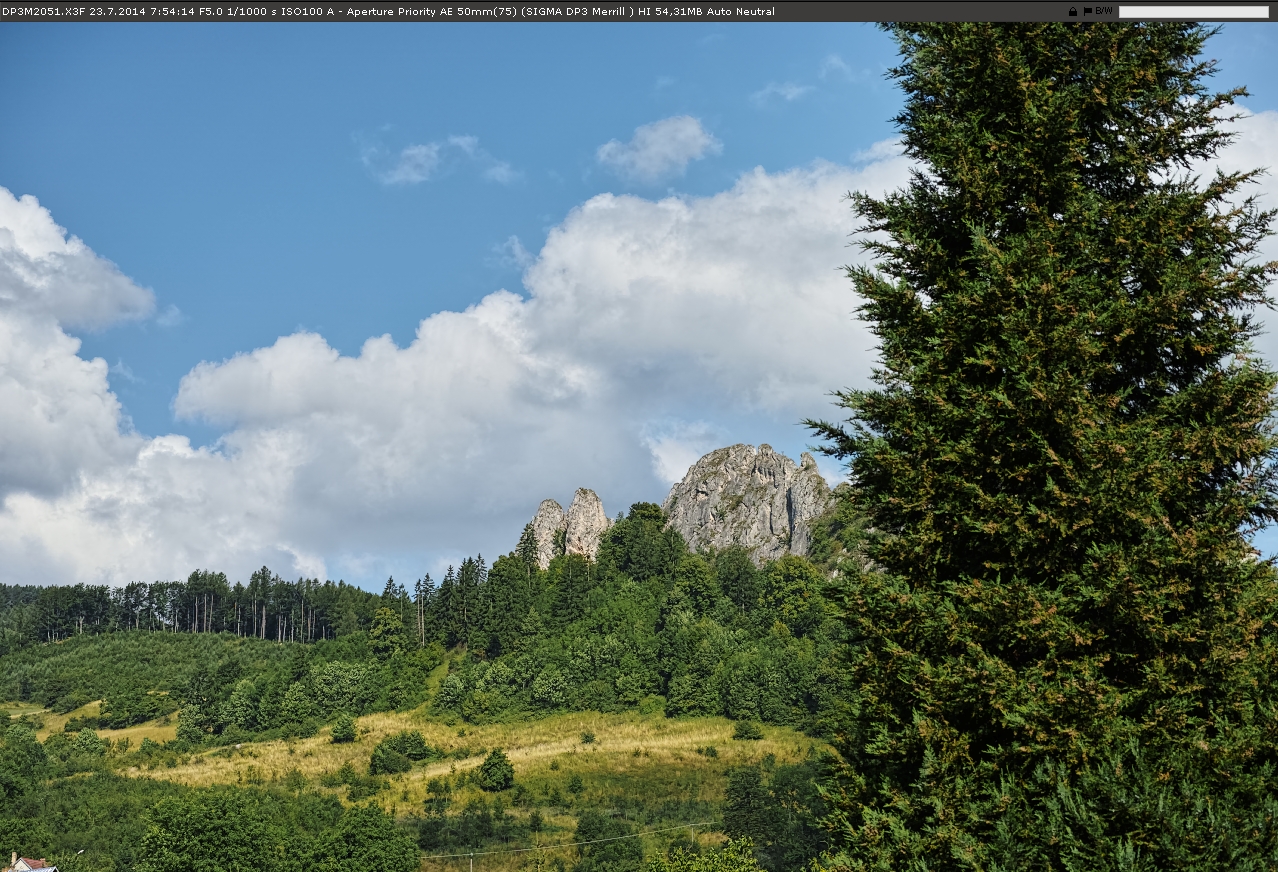
Task: Click the Auto white balance label
Action: click(x=720, y=12)
